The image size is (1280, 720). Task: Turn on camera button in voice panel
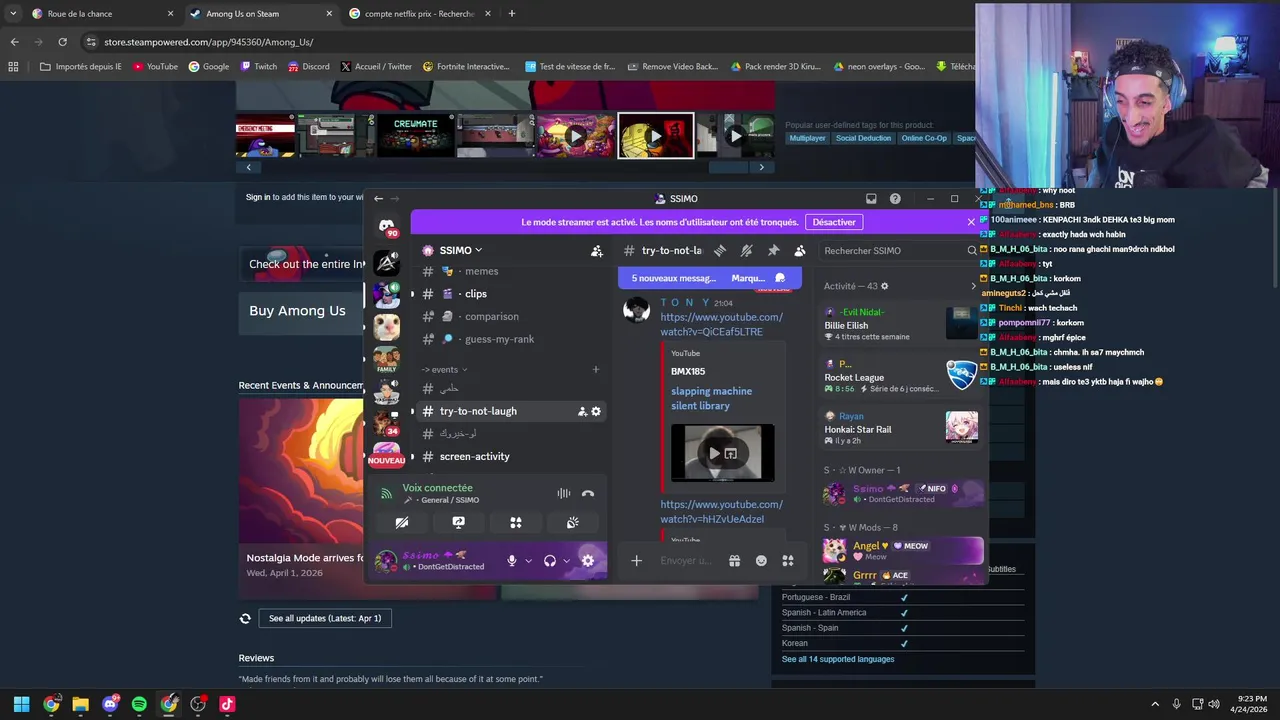pos(402,522)
